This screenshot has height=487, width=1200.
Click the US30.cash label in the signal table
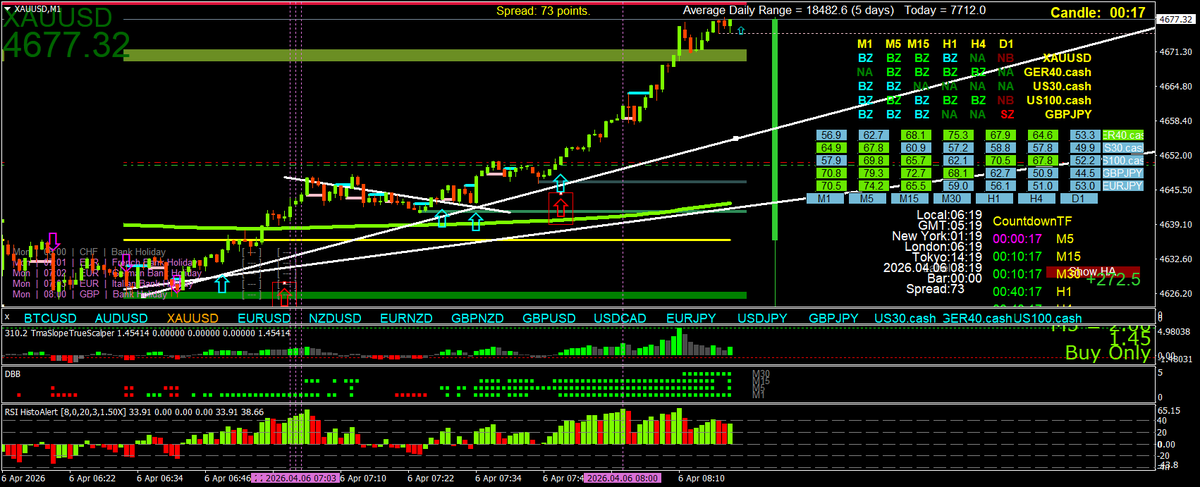(x=1062, y=87)
